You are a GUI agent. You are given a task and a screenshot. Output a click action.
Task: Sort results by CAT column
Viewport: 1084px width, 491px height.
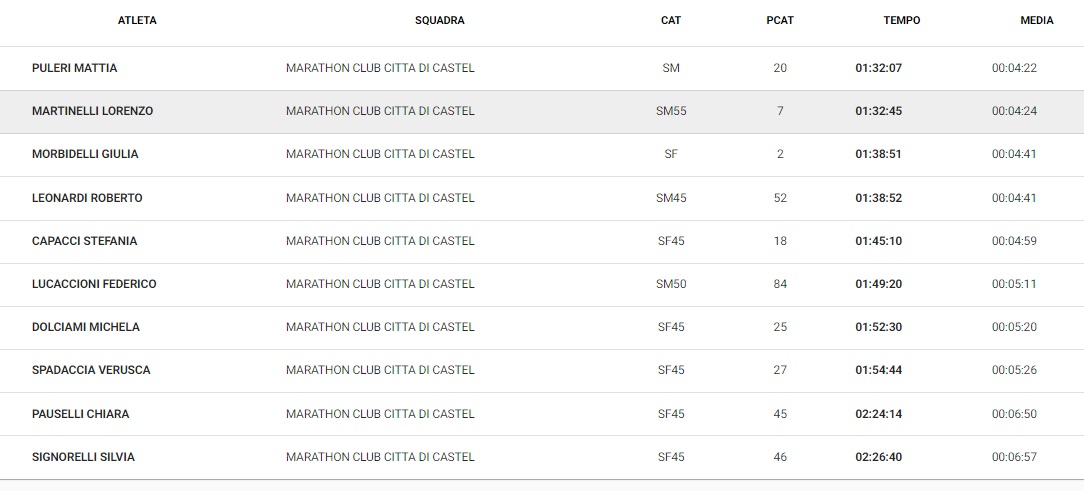pos(671,21)
